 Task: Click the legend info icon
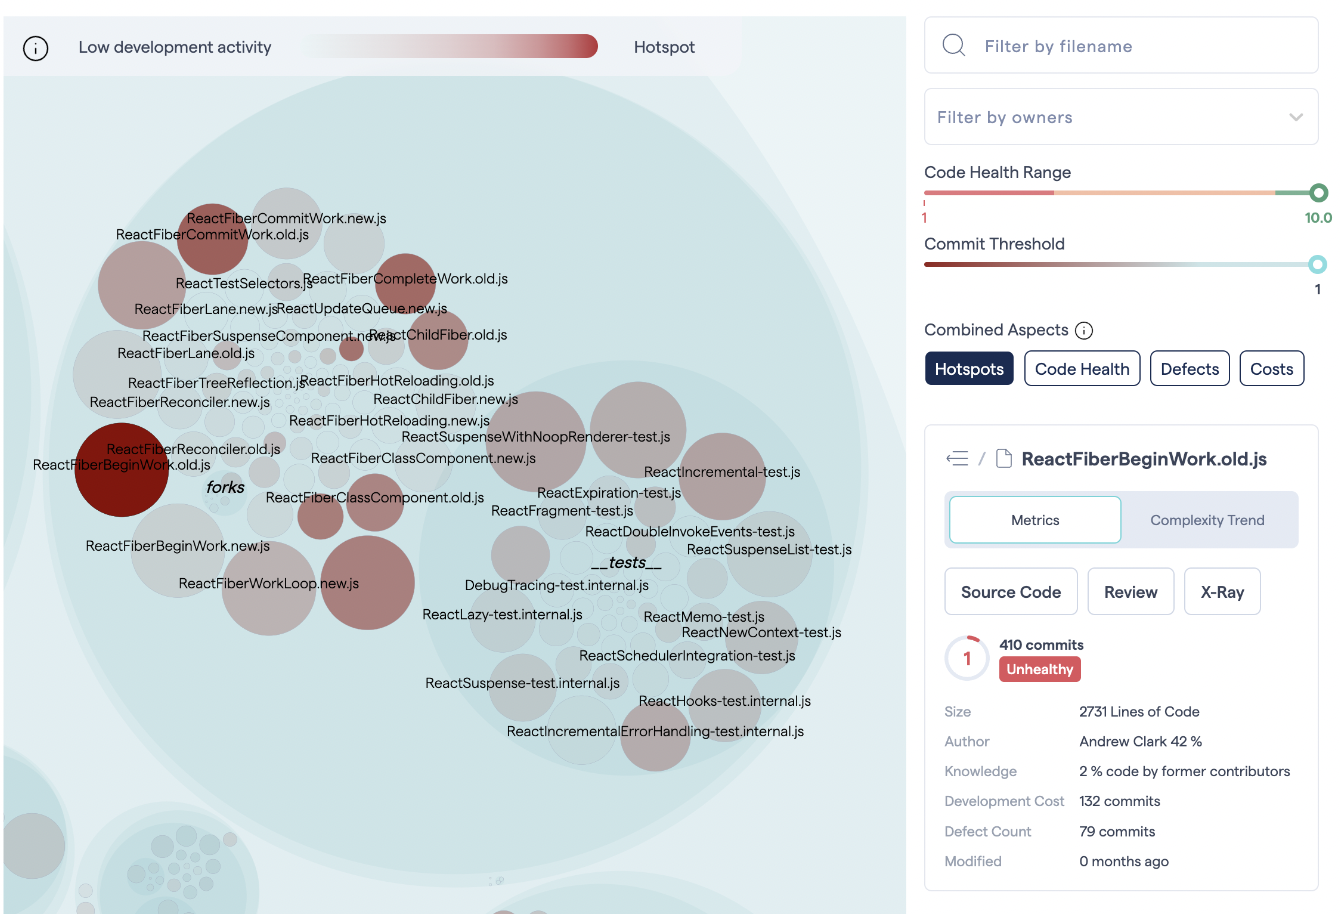36,48
